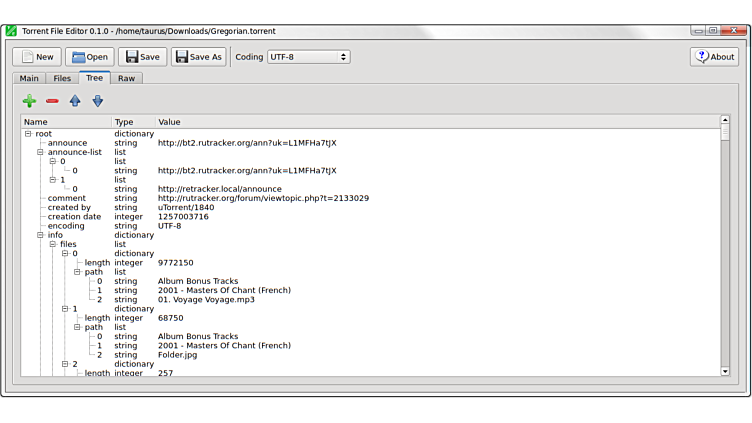Open the About dialog

coord(714,57)
